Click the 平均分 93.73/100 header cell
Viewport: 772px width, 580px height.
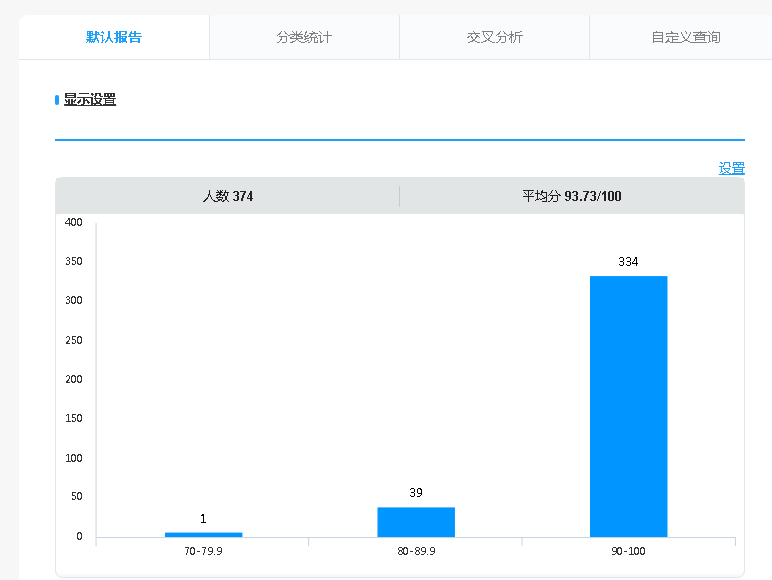[x=572, y=196]
